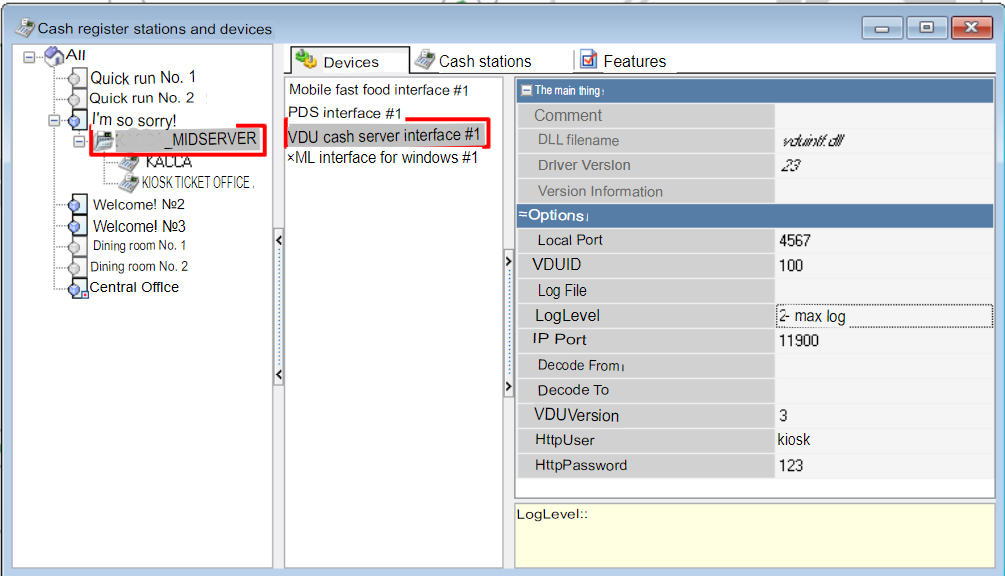The width and height of the screenshot is (1005, 576).
Task: Open the LogLevel value dropdown
Action: coord(884,316)
